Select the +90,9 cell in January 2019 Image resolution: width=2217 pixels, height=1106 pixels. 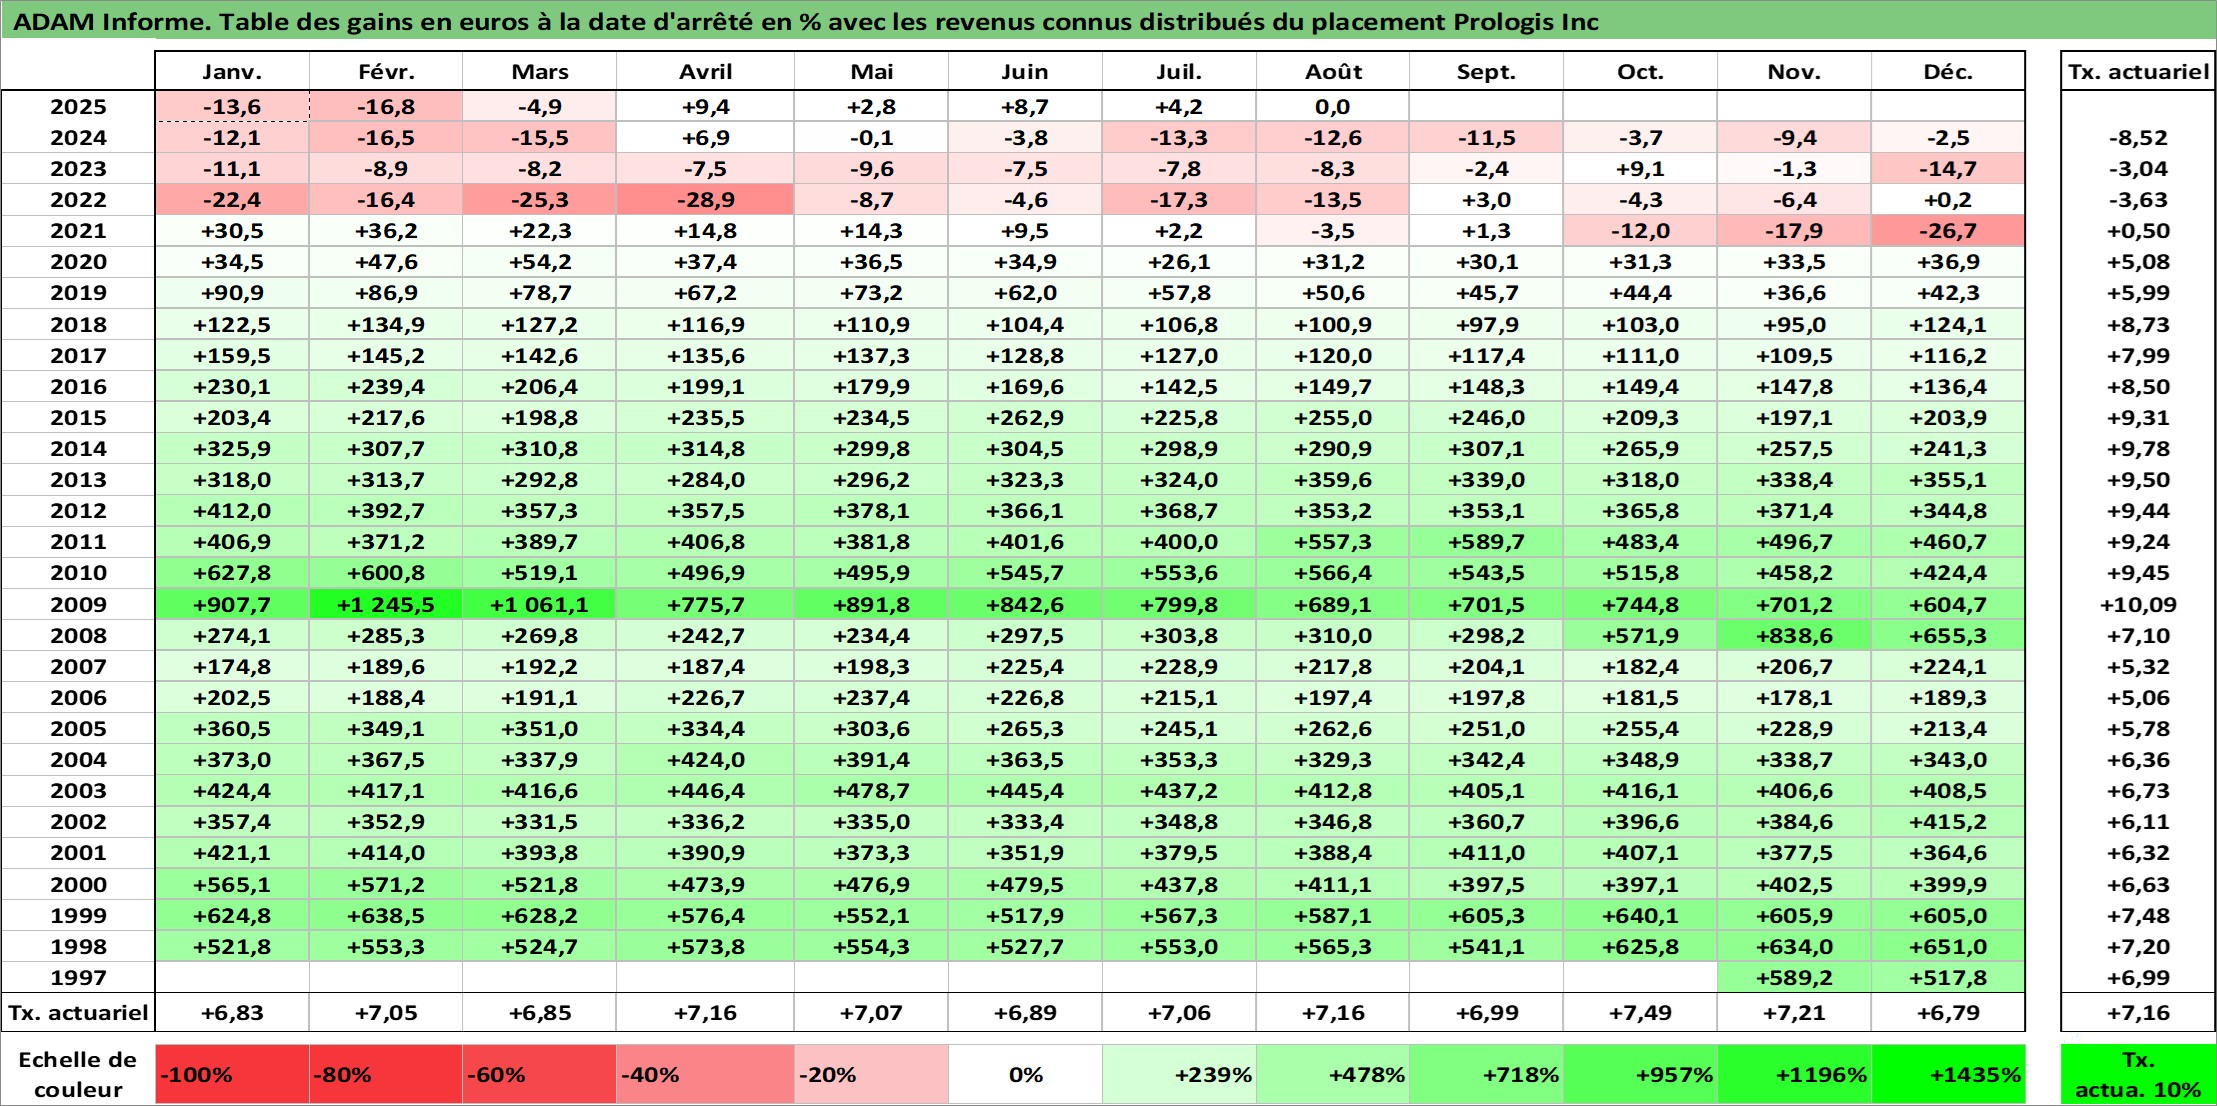click(x=232, y=293)
